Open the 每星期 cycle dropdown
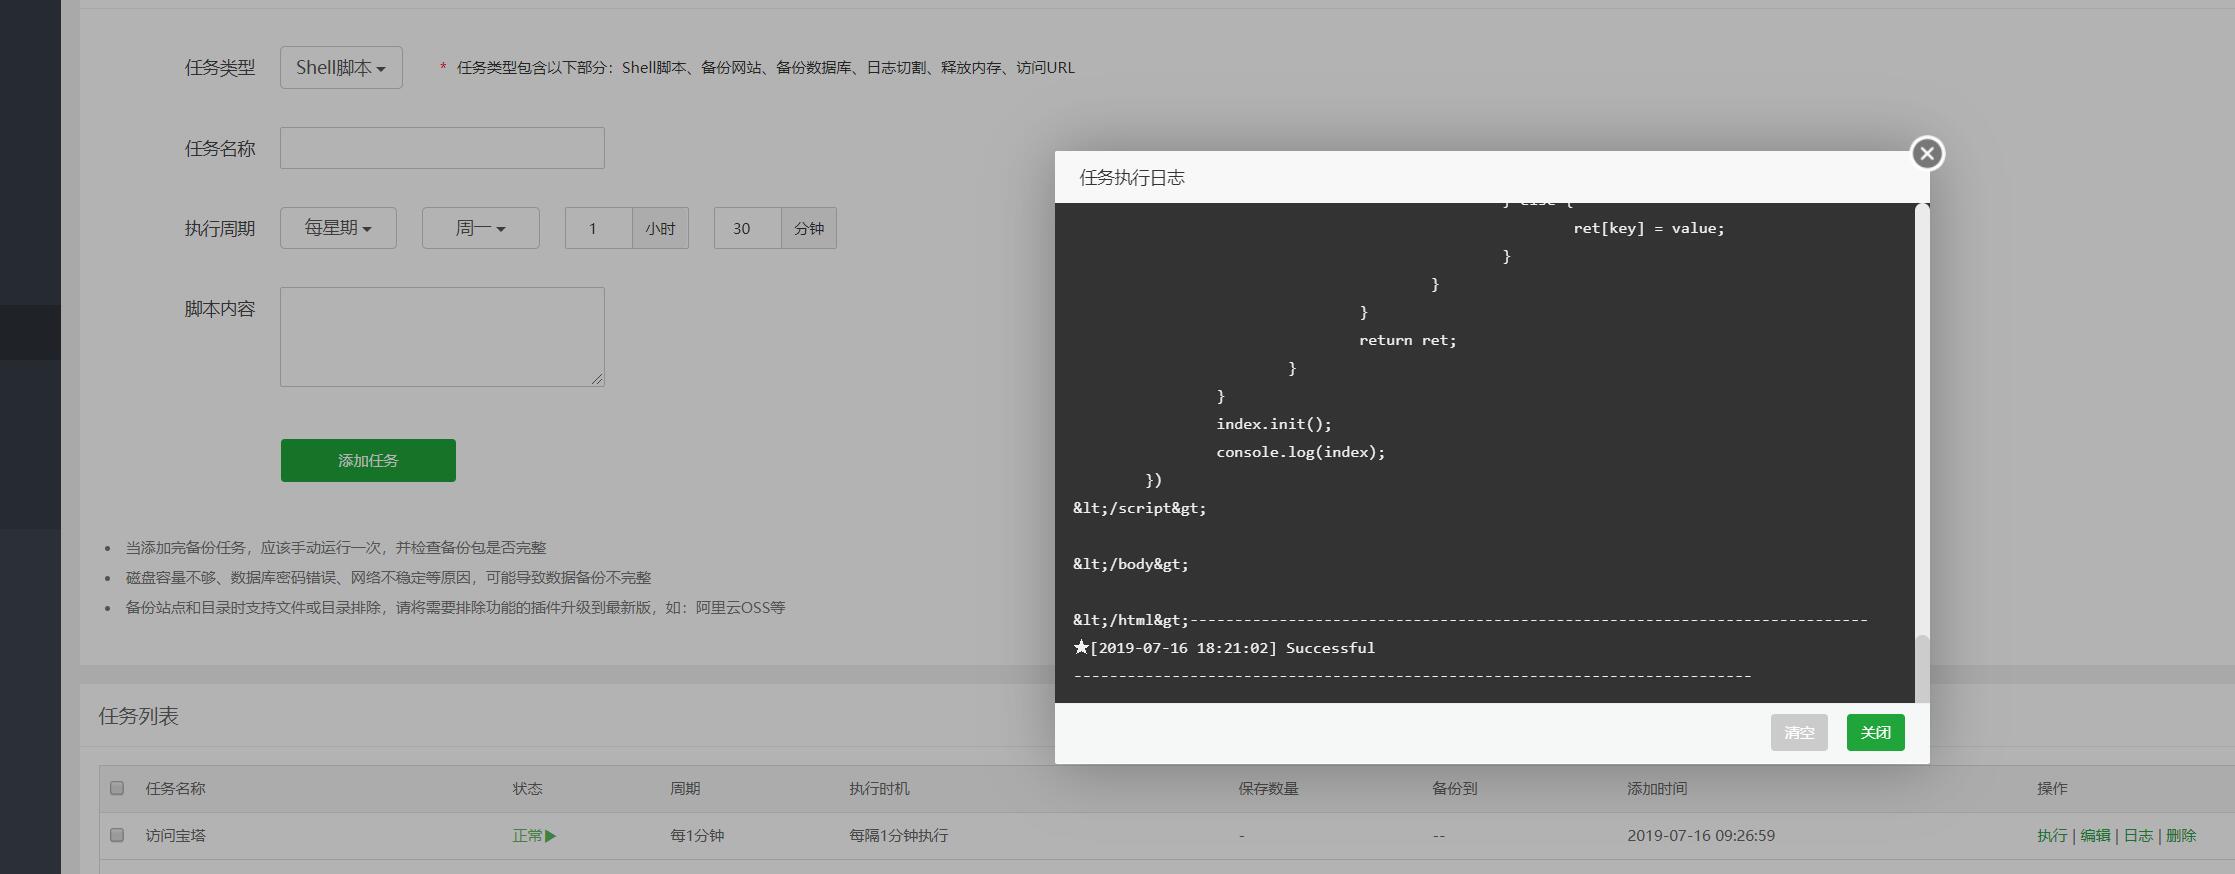Screen dimensions: 2235x874 pyautogui.click(x=338, y=228)
